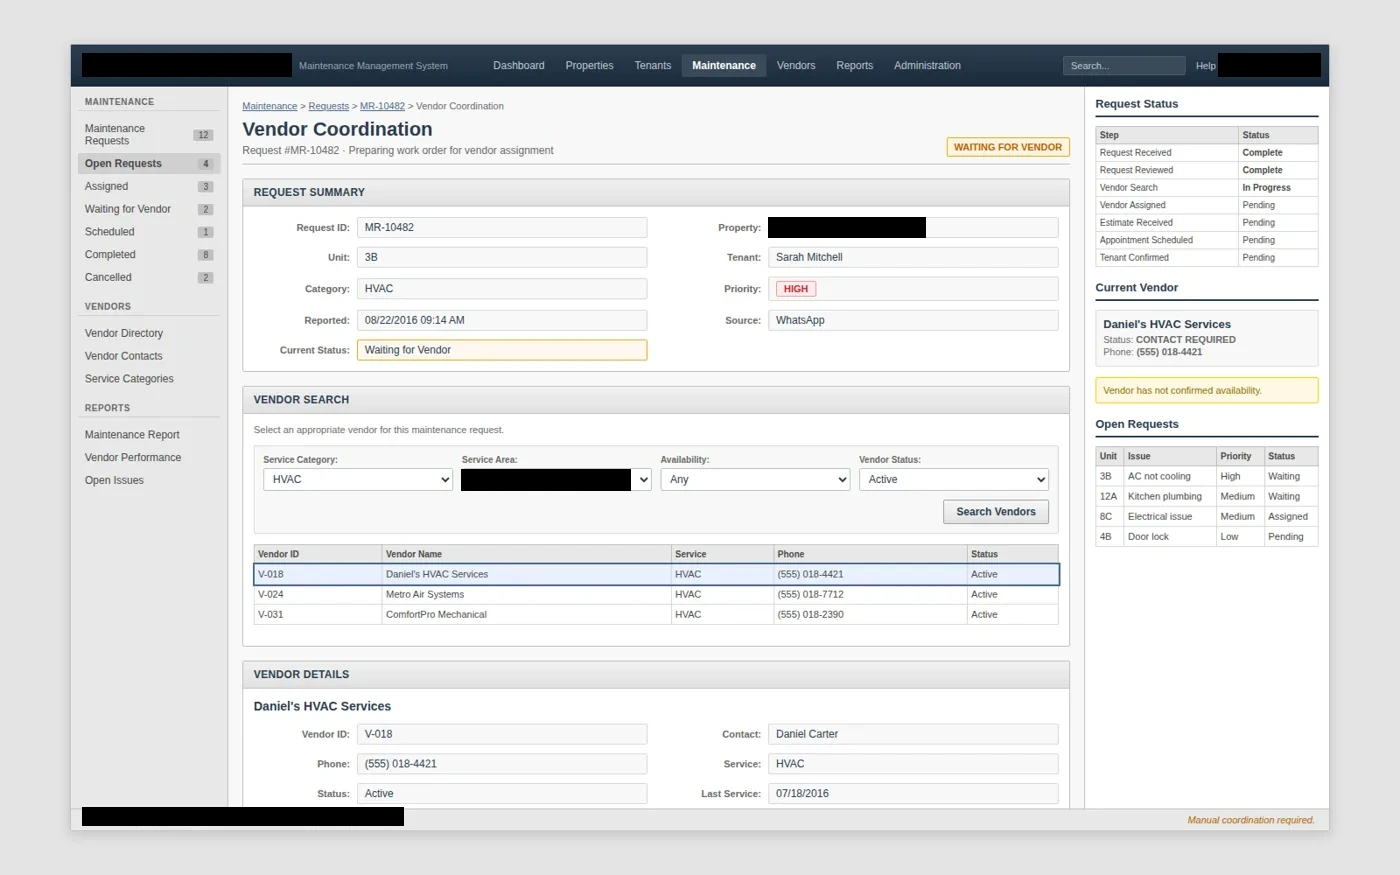Viewport: 1400px width, 875px height.
Task: Select the Daniel's HVAC Services vendor row
Action: point(656,574)
